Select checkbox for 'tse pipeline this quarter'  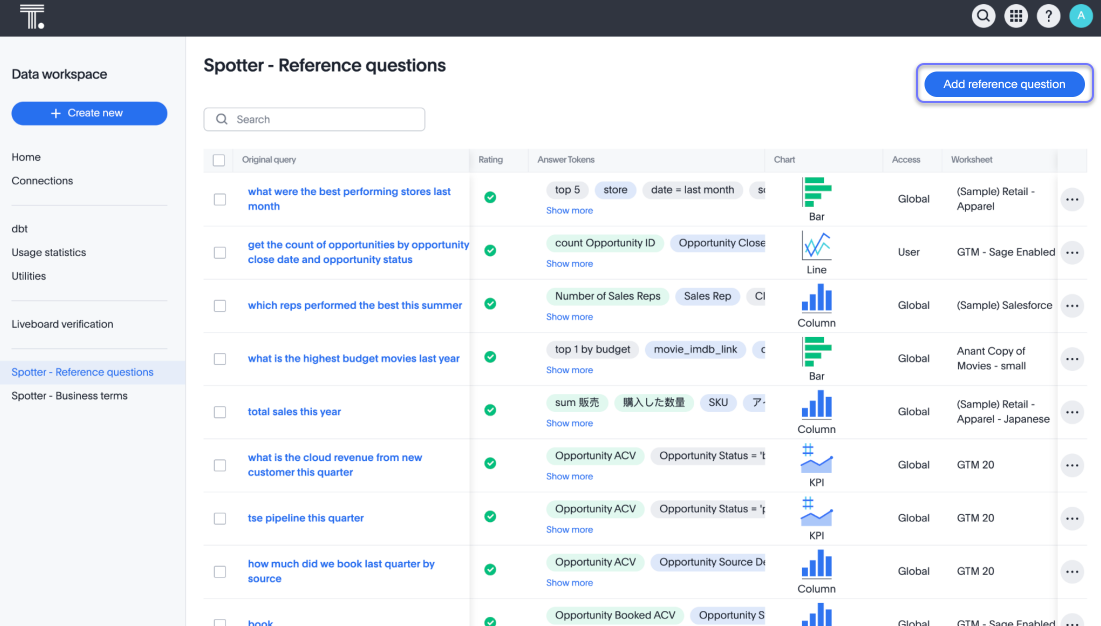point(220,518)
